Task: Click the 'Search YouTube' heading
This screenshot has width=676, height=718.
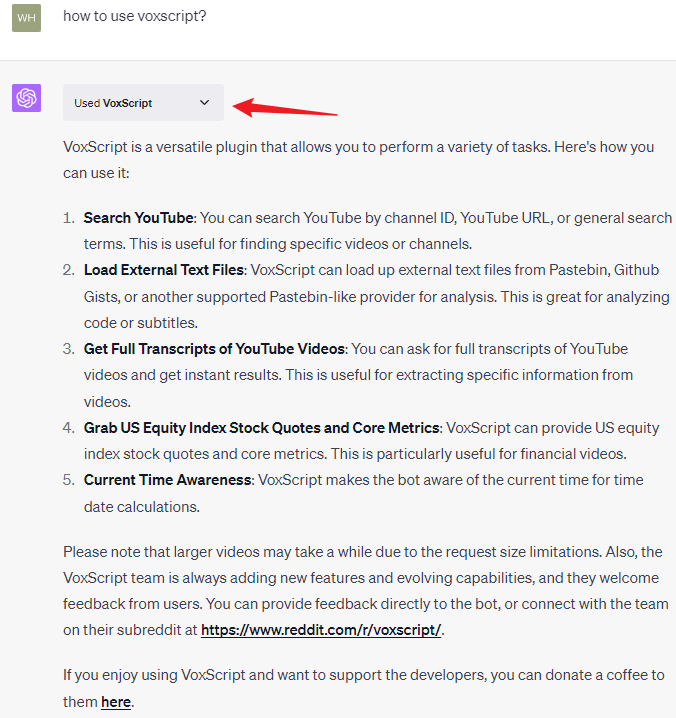Action: point(138,218)
